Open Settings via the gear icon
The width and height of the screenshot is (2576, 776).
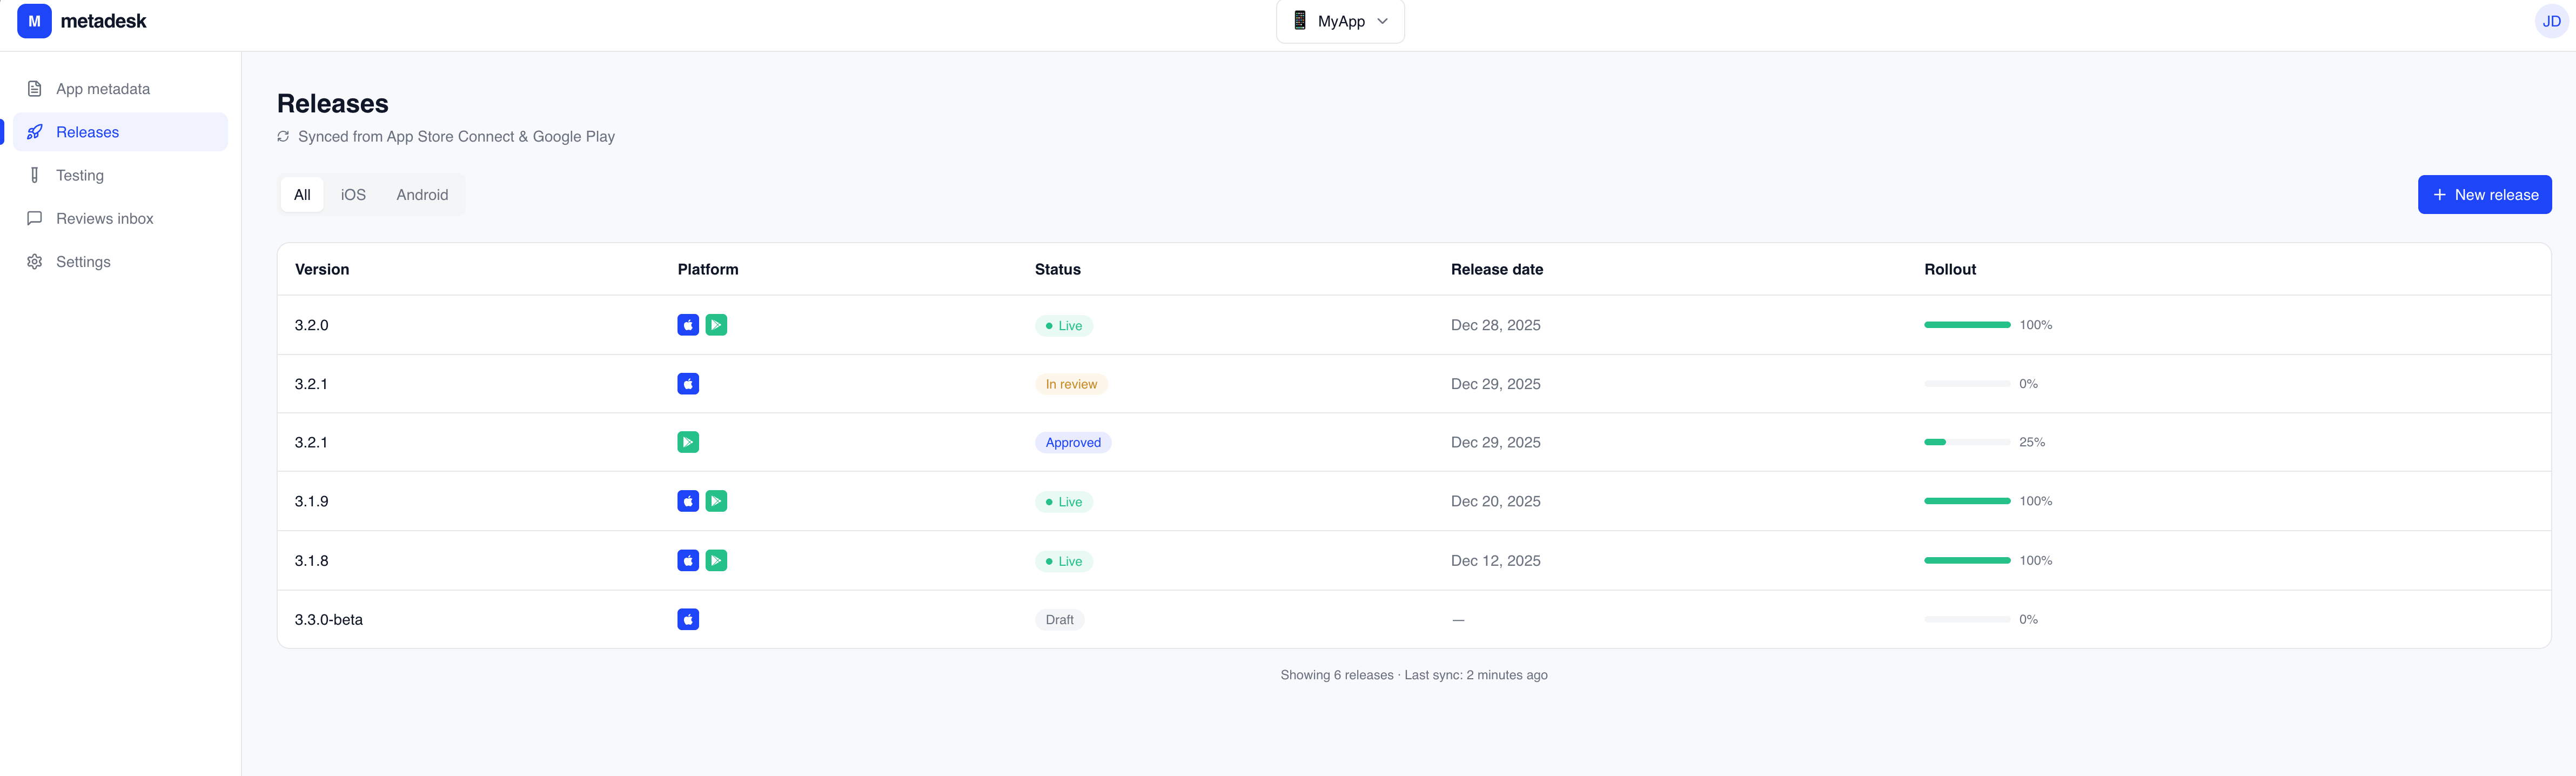point(34,261)
